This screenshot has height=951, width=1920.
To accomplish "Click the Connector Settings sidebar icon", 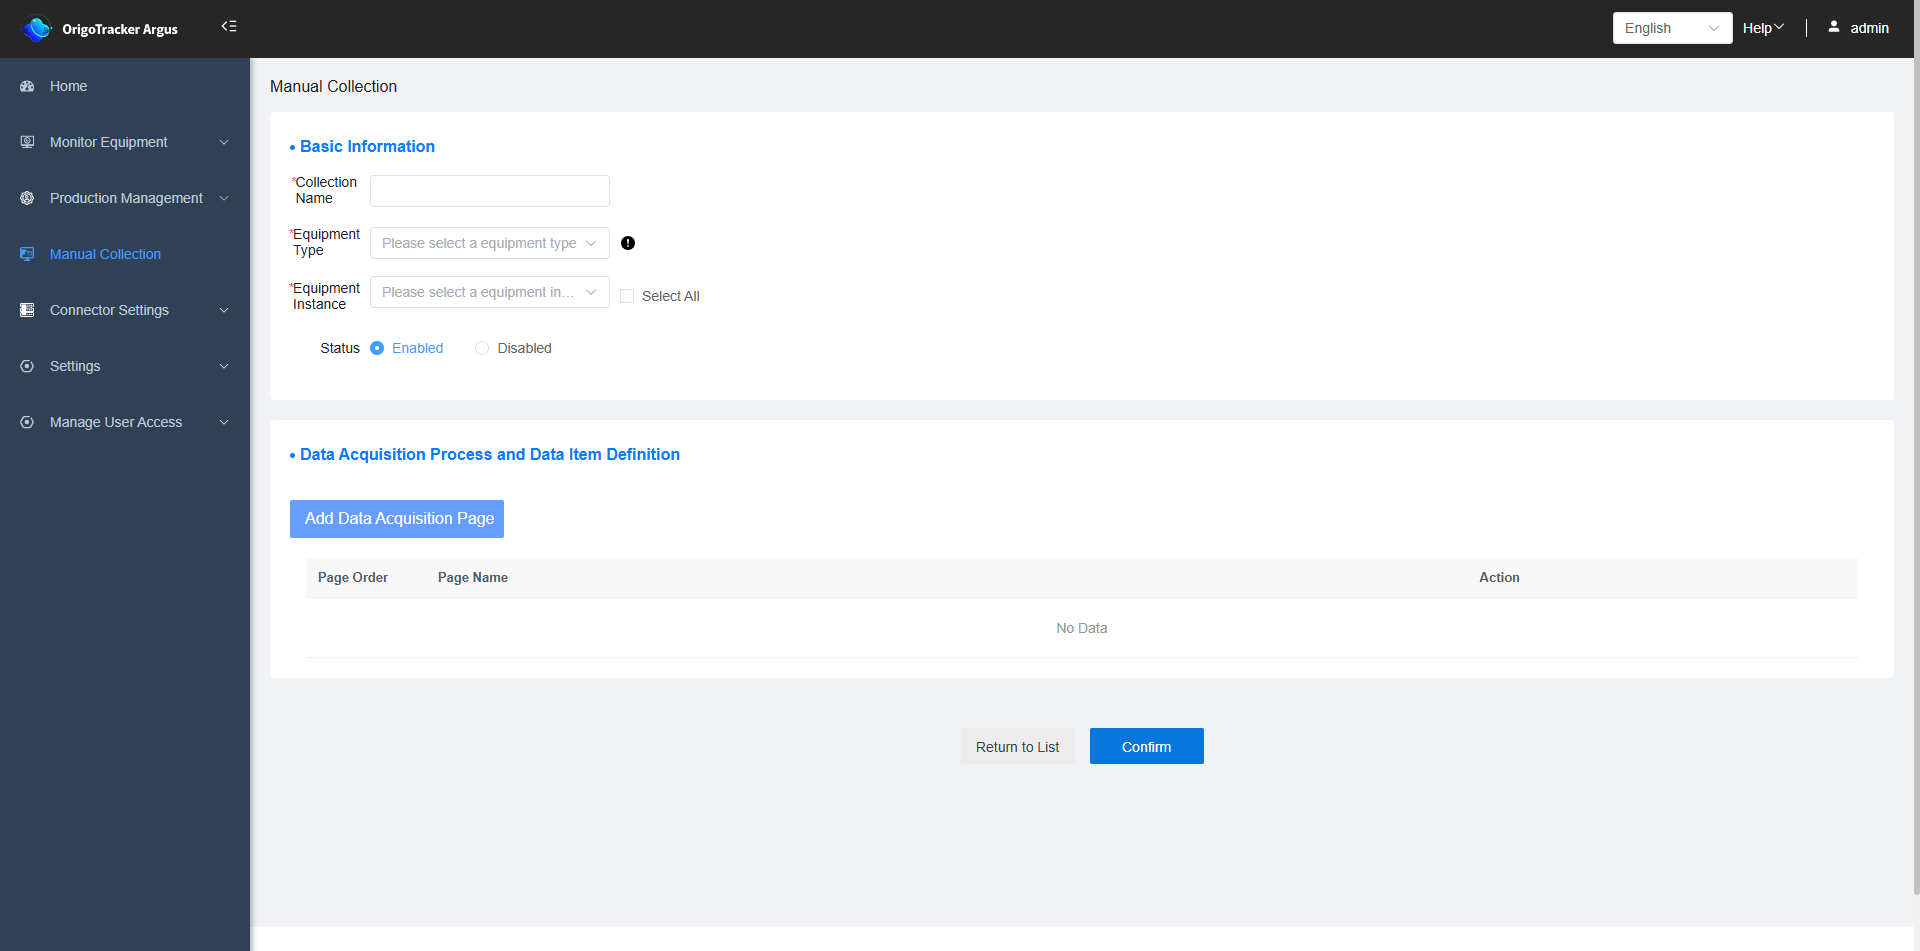I will click(x=27, y=311).
